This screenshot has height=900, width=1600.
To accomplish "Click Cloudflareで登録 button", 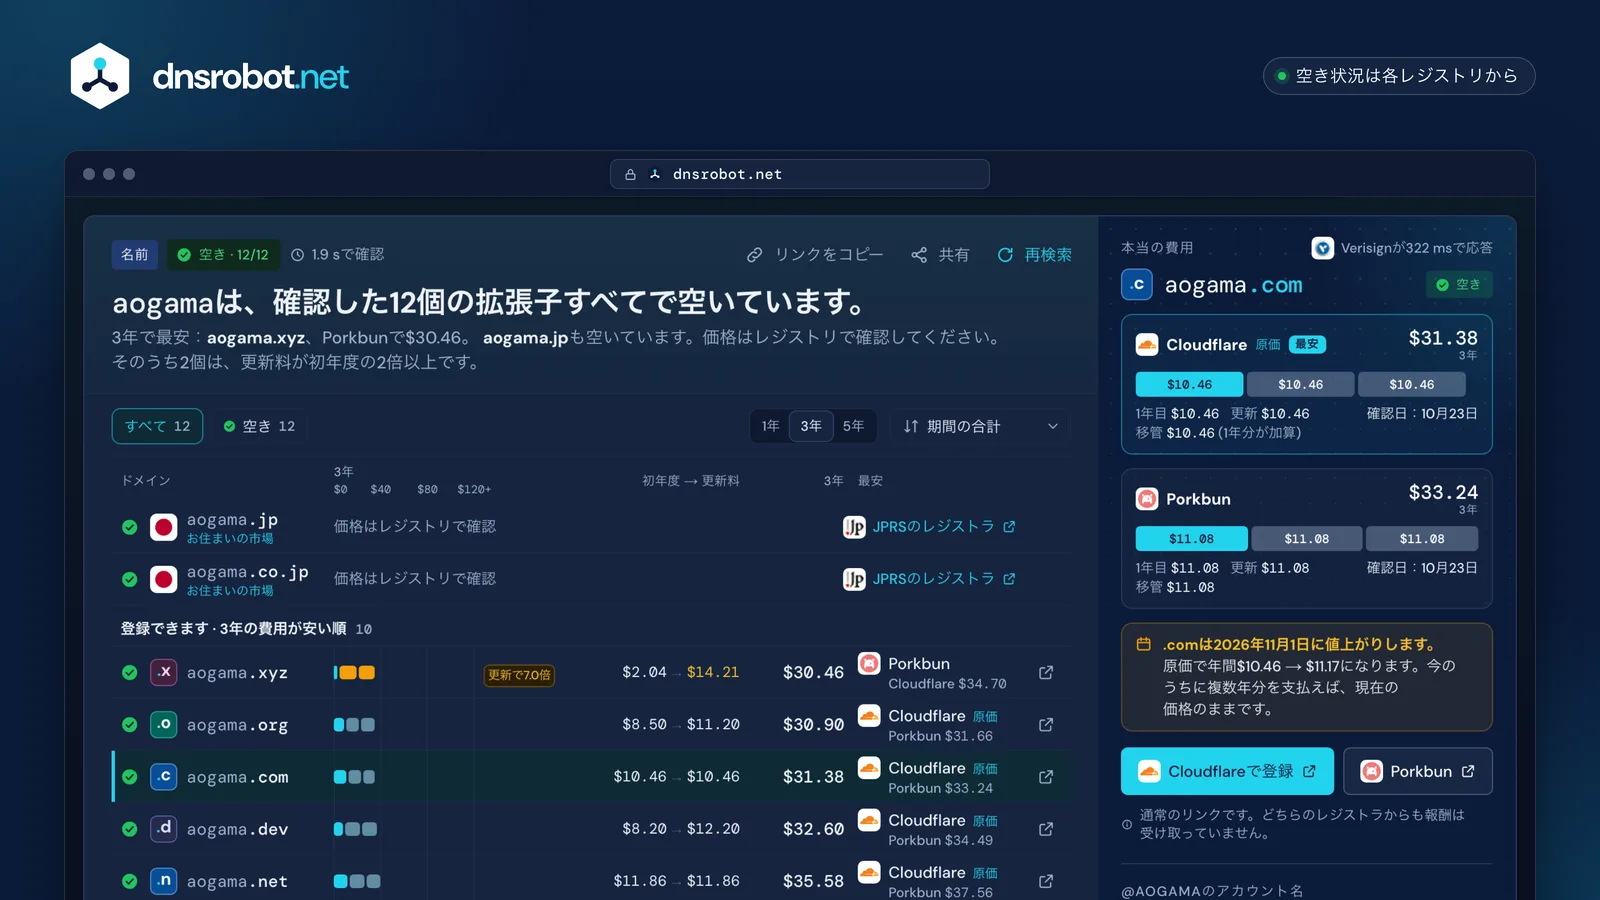I will 1227,771.
